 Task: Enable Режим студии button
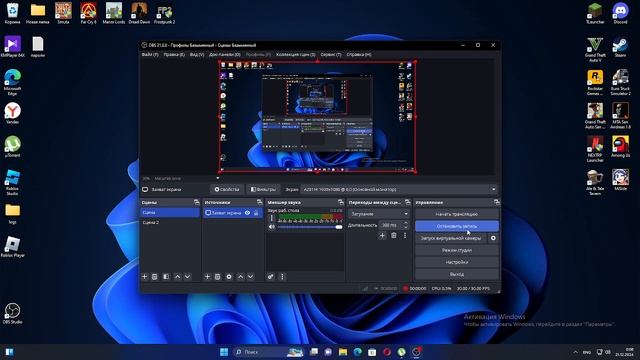457,250
